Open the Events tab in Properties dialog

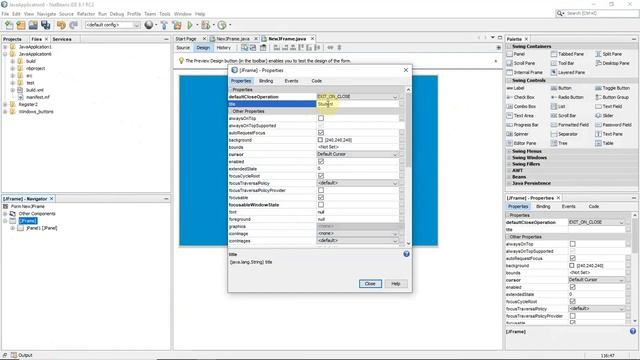tap(291, 81)
